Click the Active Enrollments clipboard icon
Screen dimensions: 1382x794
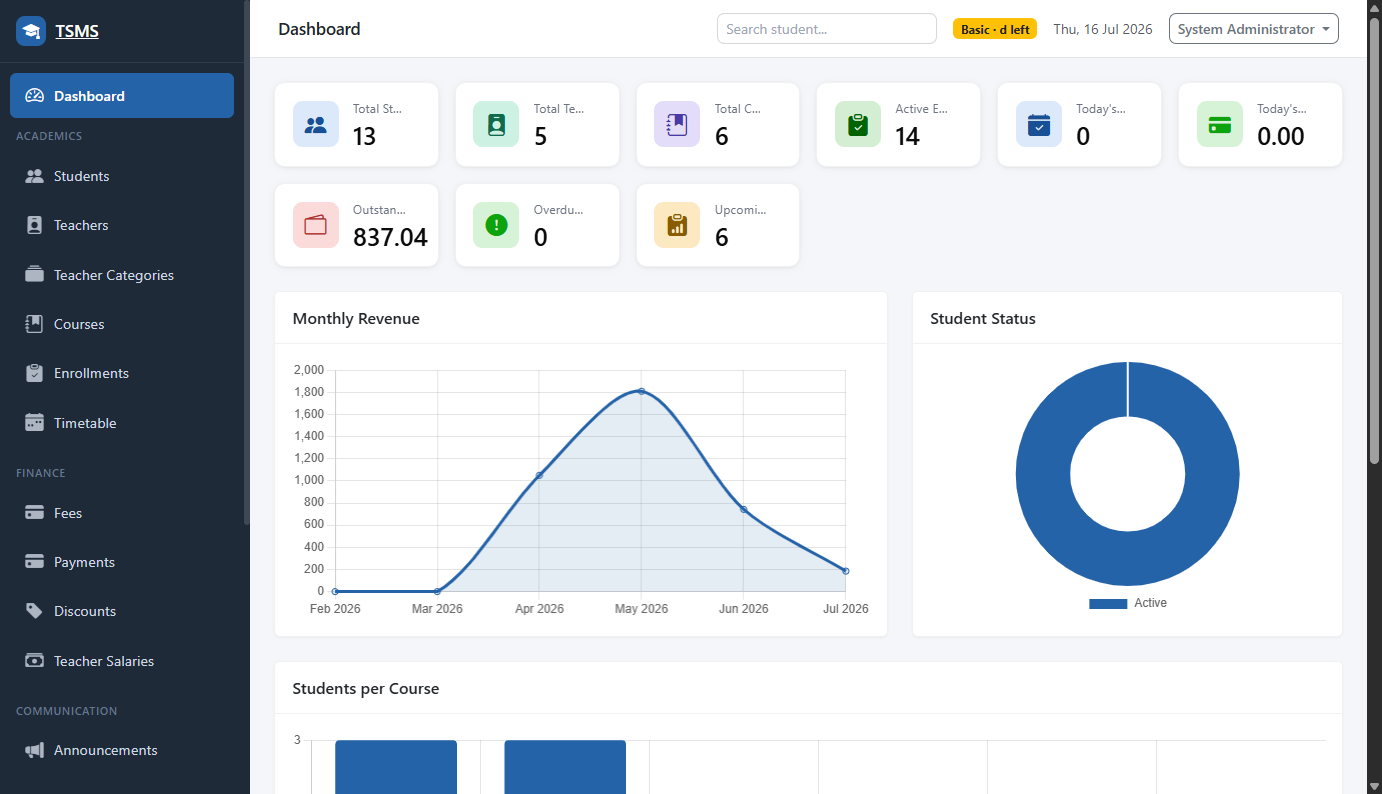tap(858, 124)
